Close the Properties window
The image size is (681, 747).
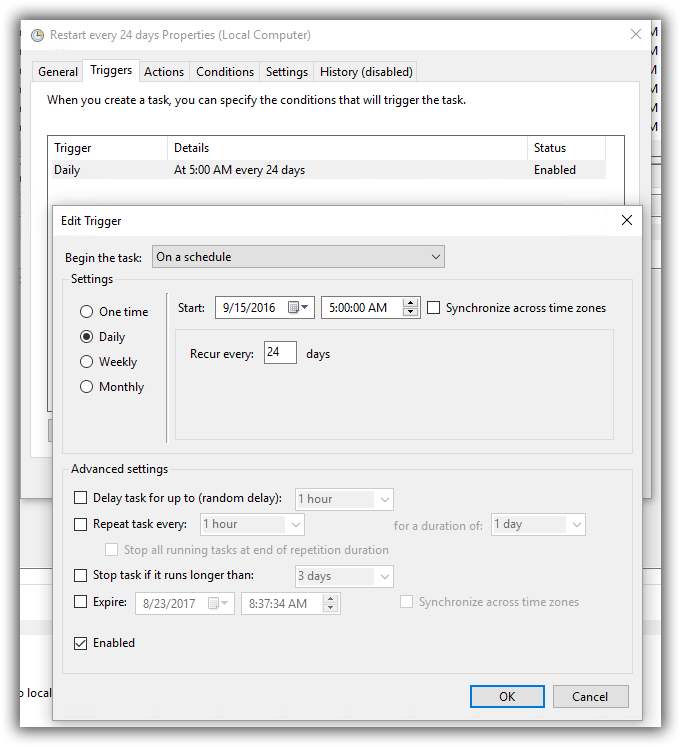point(636,34)
